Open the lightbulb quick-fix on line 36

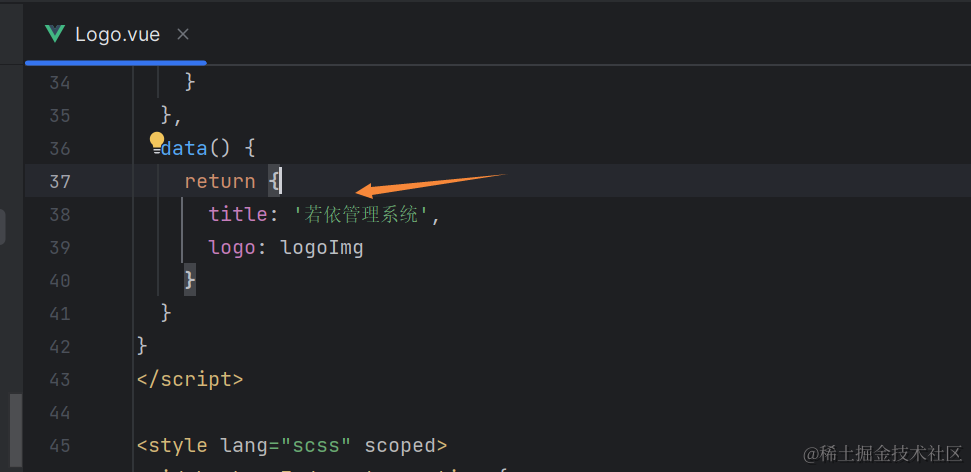pyautogui.click(x=157, y=142)
